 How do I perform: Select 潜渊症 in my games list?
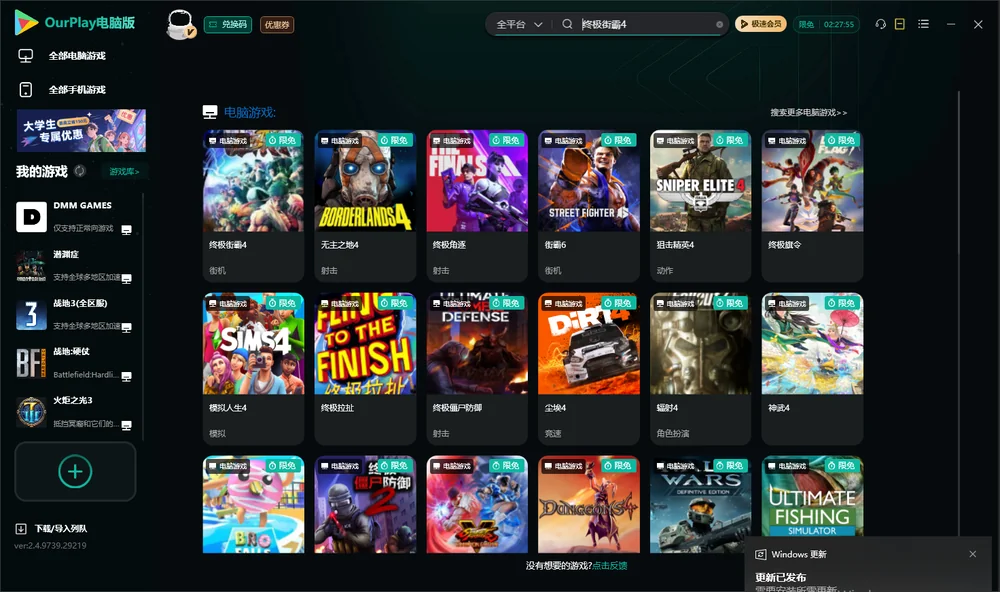click(x=75, y=265)
